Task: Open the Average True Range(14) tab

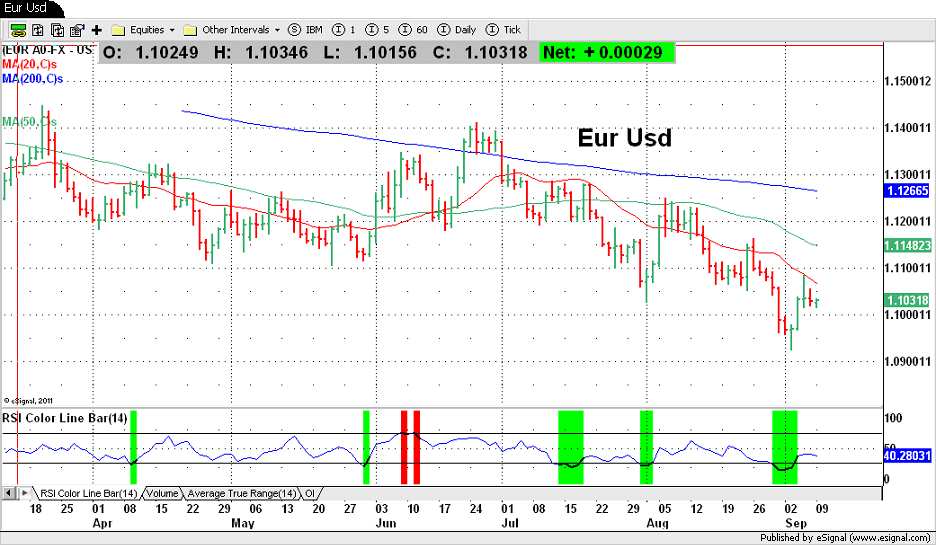Action: pyautogui.click(x=242, y=494)
